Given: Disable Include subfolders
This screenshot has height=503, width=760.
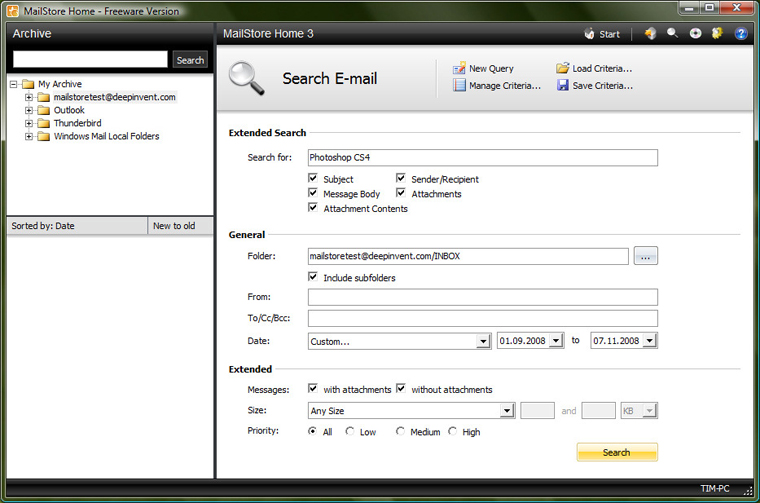Looking at the screenshot, I should (x=313, y=277).
